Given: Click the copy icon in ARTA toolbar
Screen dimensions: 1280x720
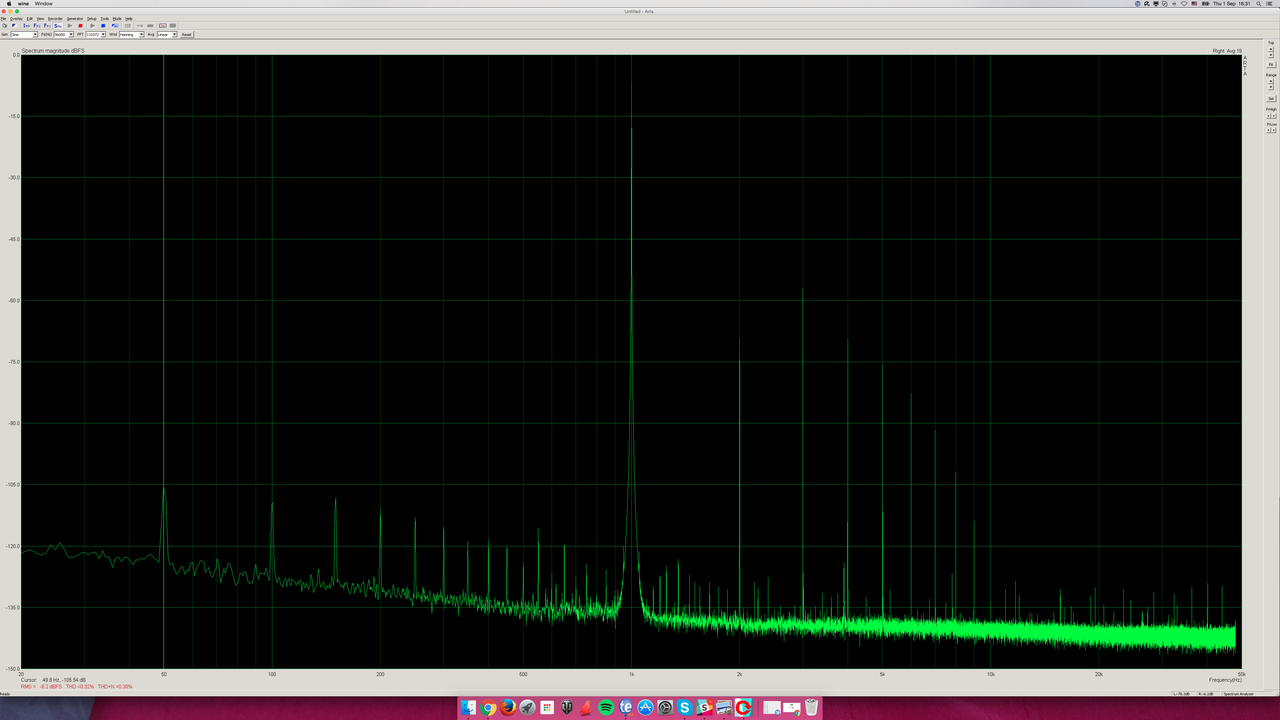Looking at the screenshot, I should pos(5,26).
